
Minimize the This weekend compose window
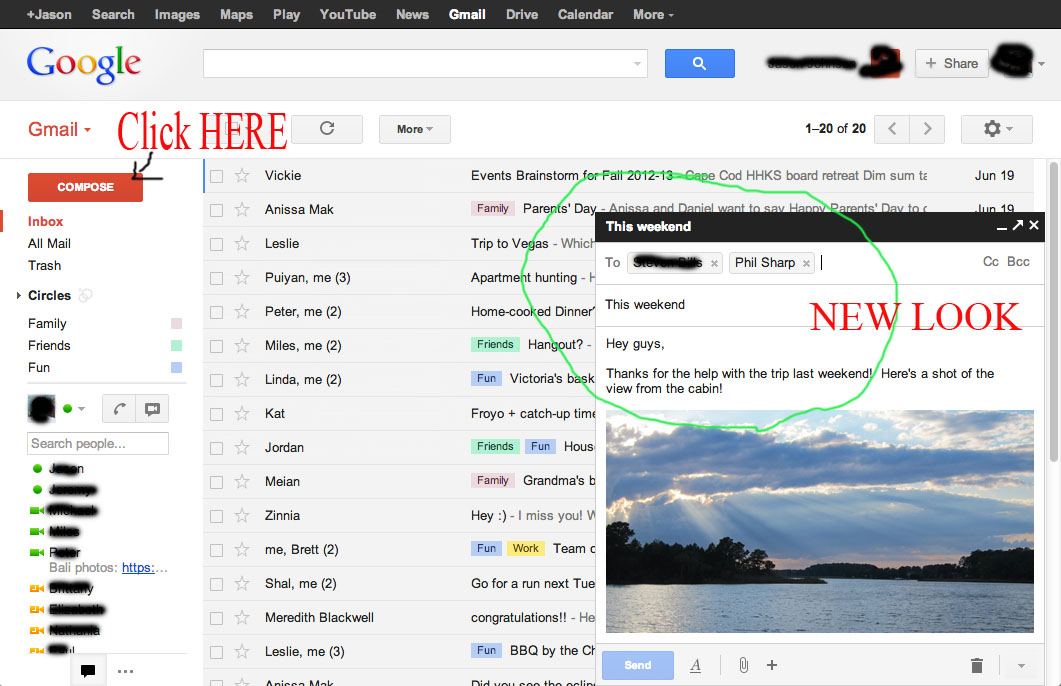pos(1001,228)
